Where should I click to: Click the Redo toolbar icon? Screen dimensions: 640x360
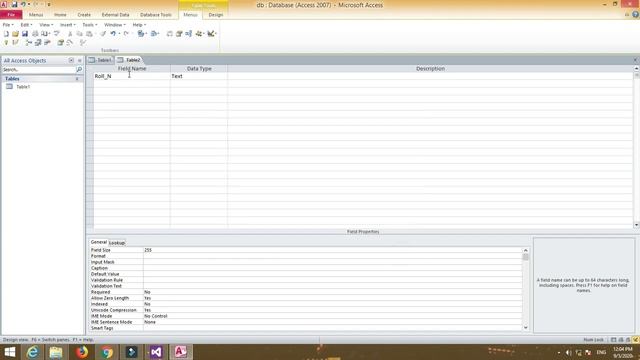point(126,34)
